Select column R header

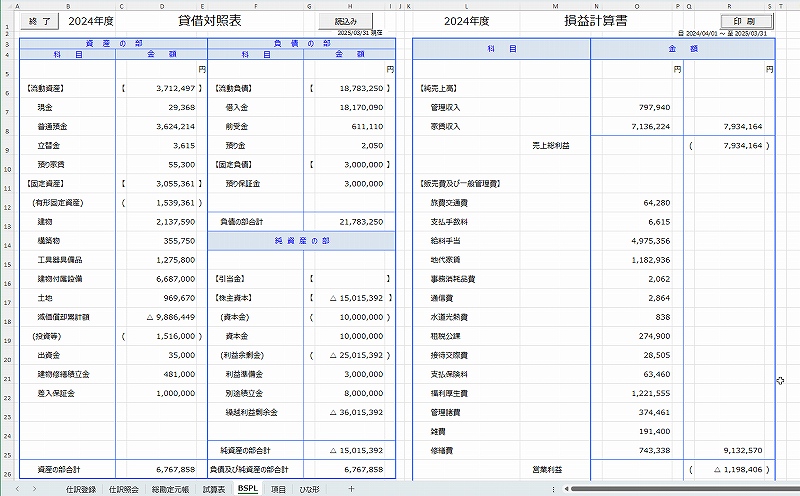click(731, 7)
